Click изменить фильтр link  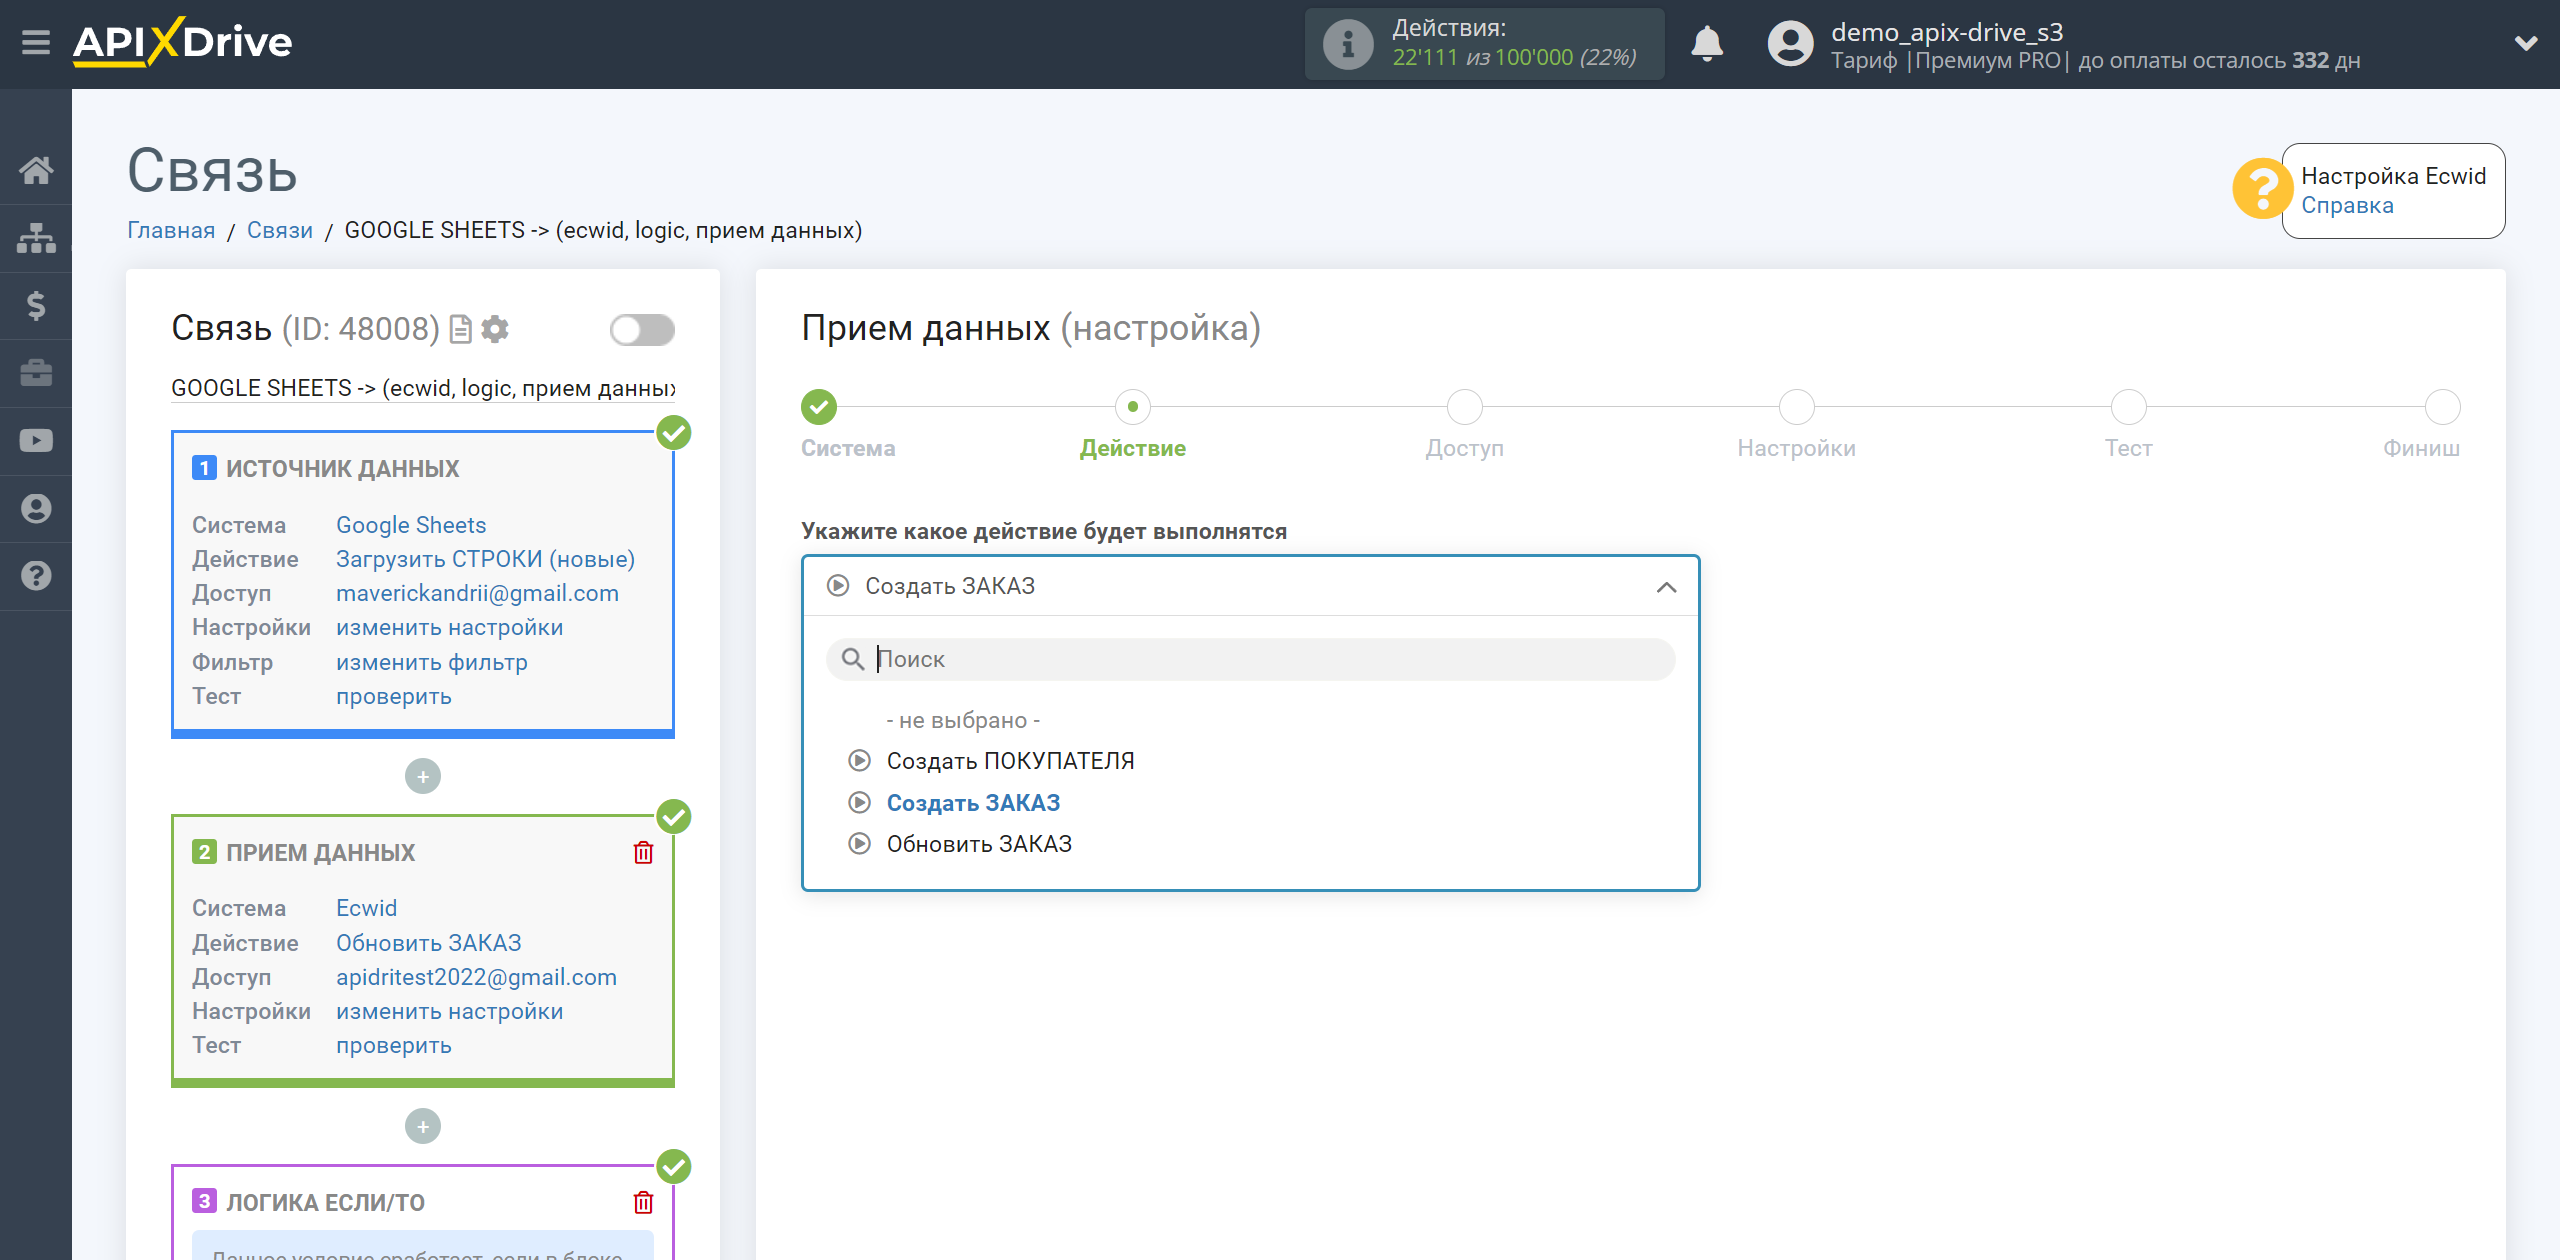coord(431,663)
